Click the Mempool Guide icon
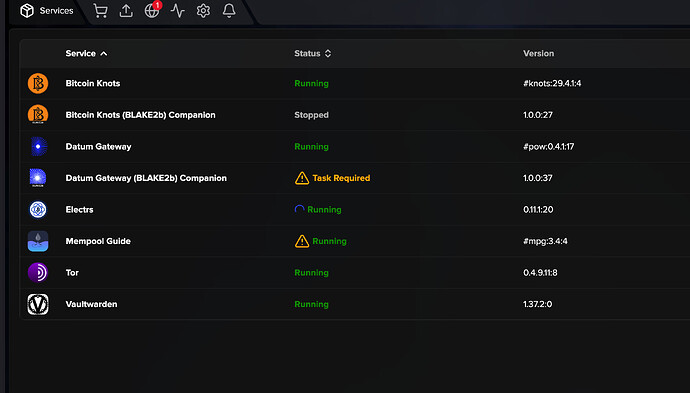The image size is (690, 393). (38, 241)
